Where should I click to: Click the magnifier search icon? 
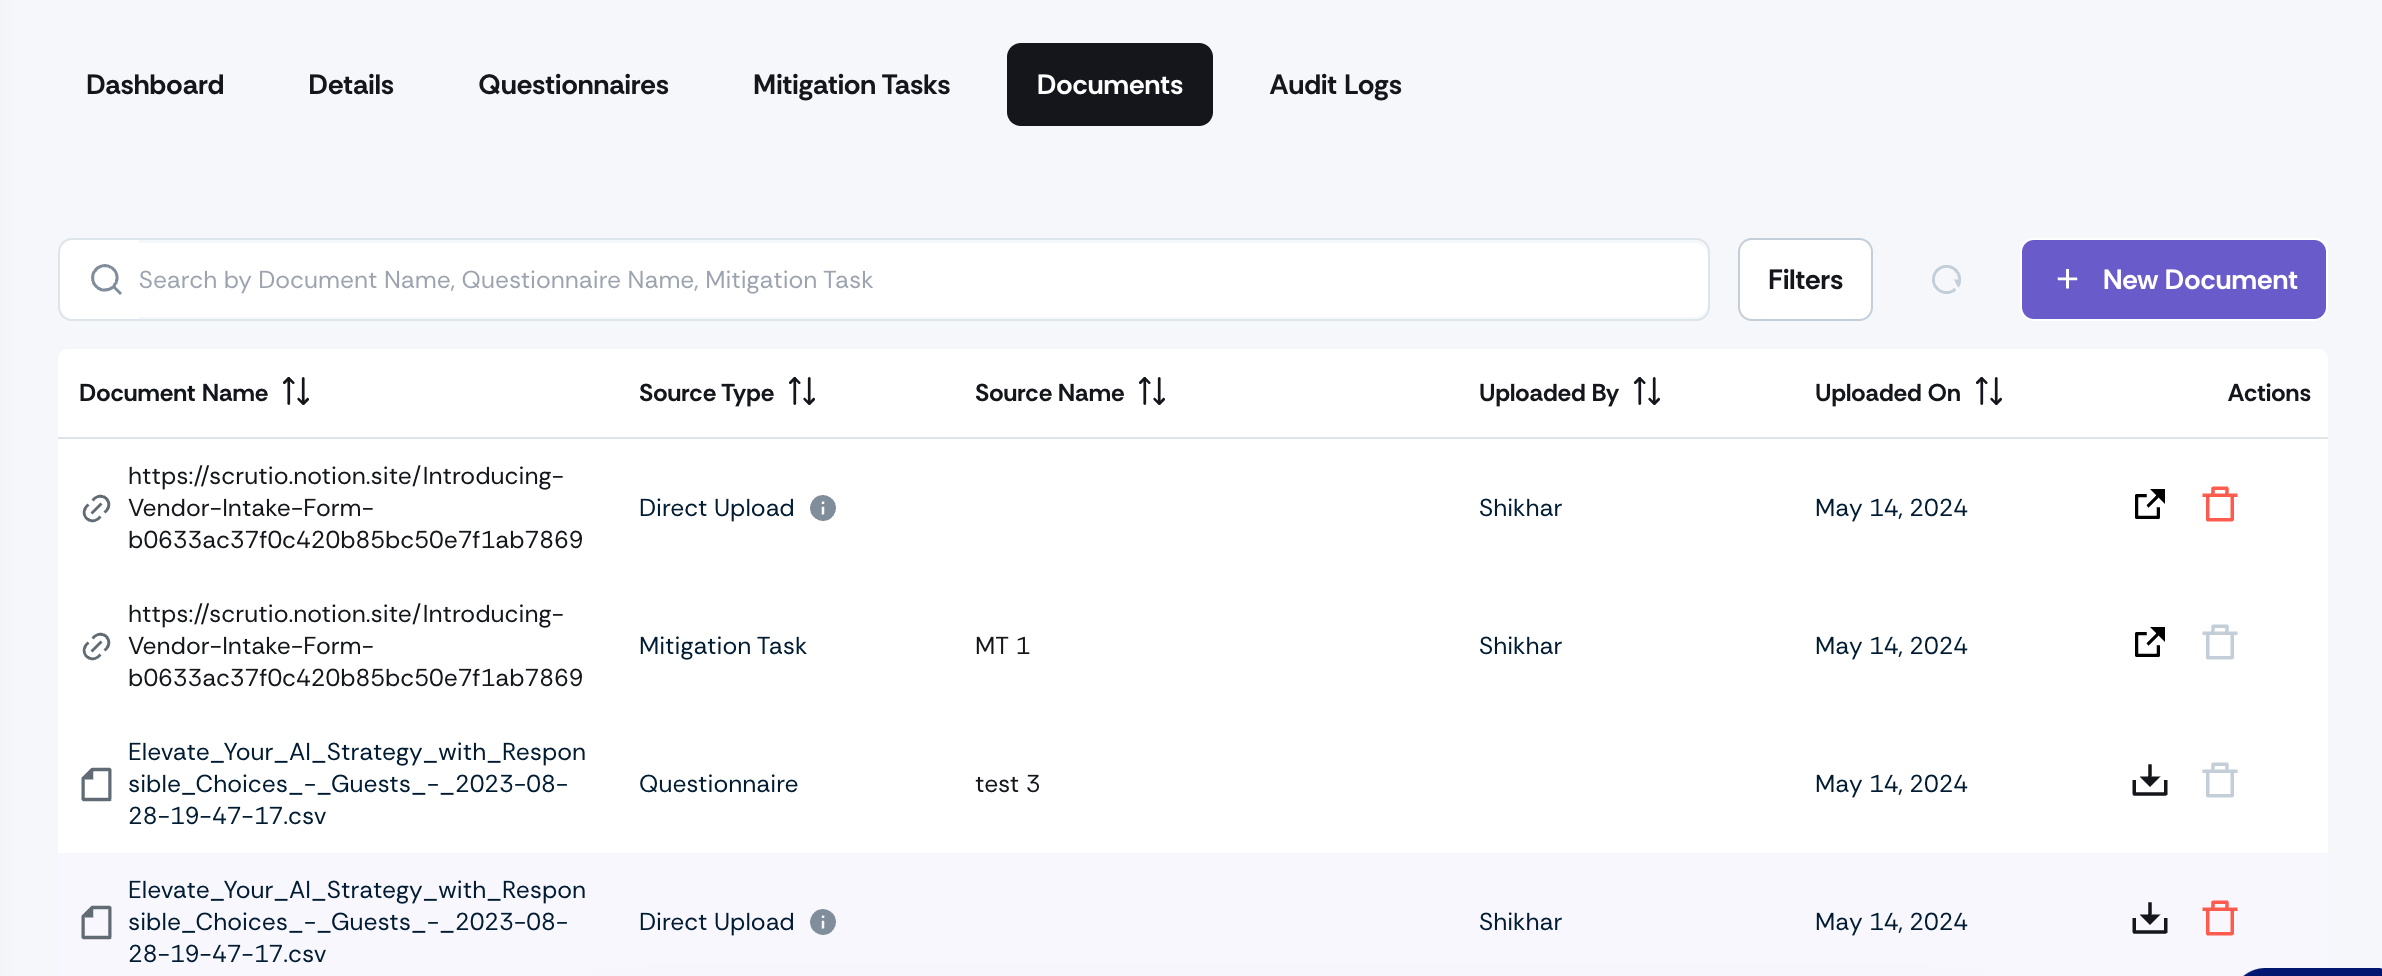click(106, 280)
